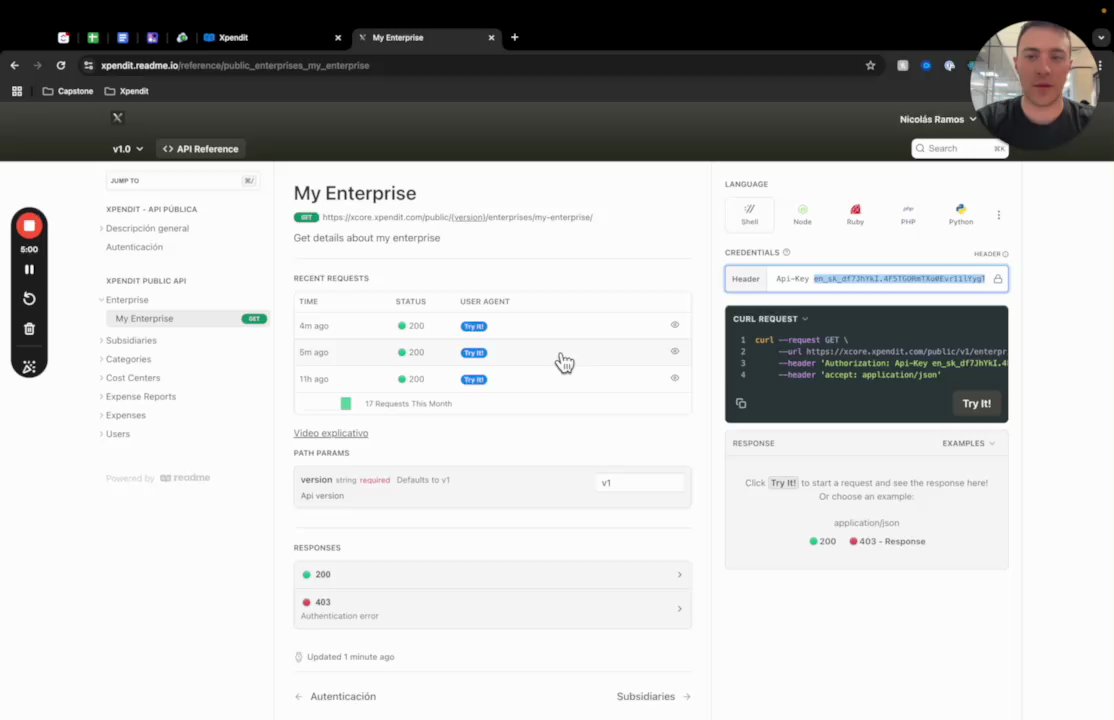The width and height of the screenshot is (1114, 720).
Task: Click the Search box in the header
Action: 959,149
